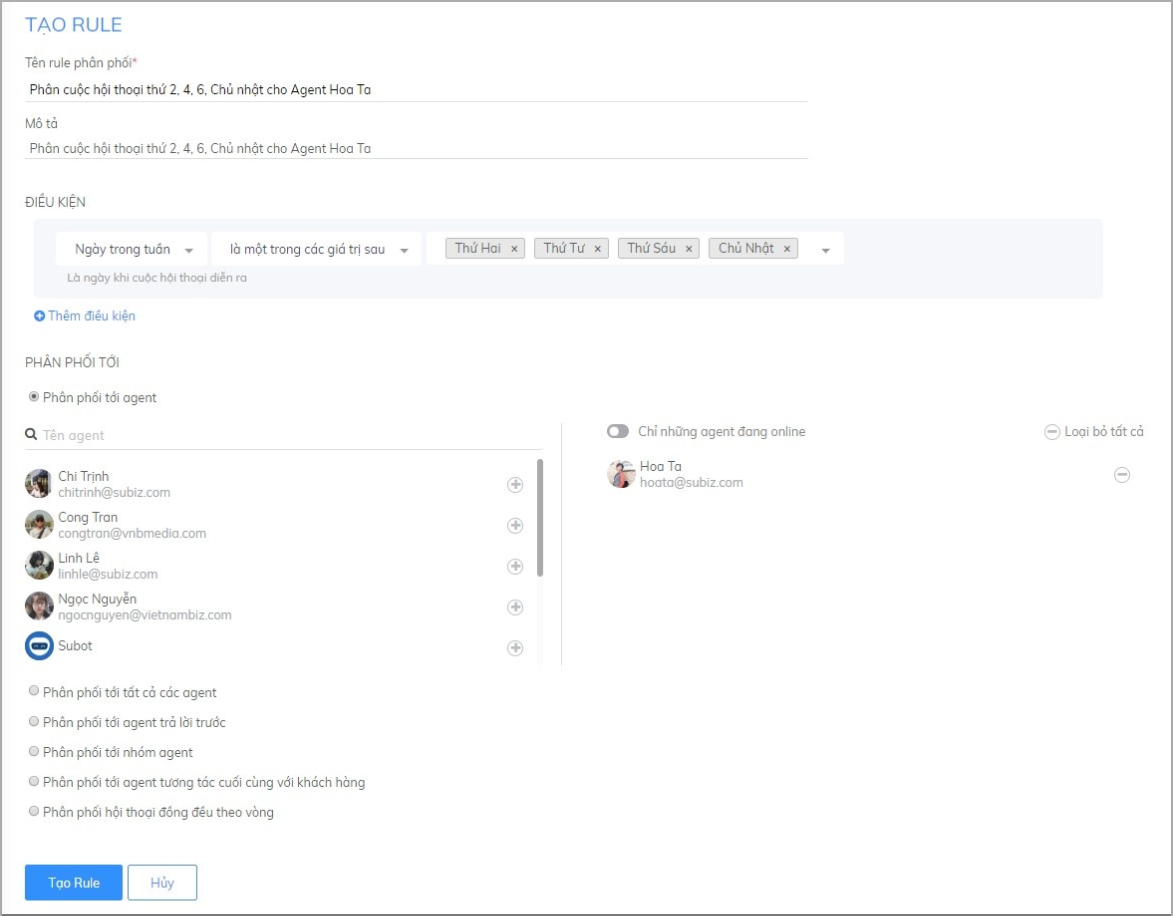Screen dimensions: 1173x916
Task: Add Ngọc Nguyễn using plus icon
Action: coord(515,607)
